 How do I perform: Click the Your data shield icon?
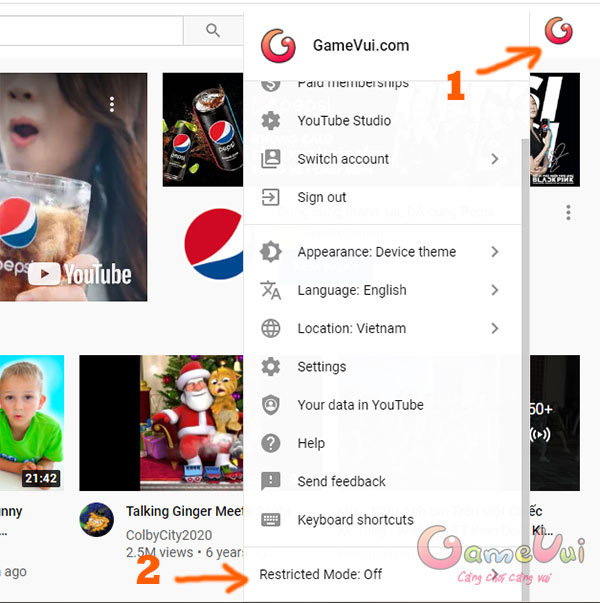pyautogui.click(x=271, y=405)
